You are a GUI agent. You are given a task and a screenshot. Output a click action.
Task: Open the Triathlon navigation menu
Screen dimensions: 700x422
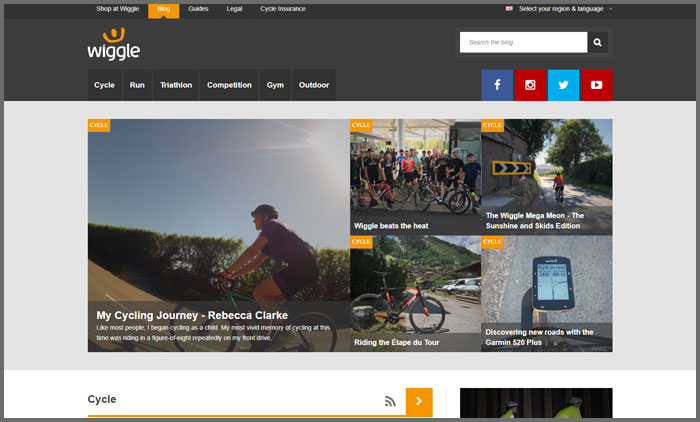click(175, 85)
